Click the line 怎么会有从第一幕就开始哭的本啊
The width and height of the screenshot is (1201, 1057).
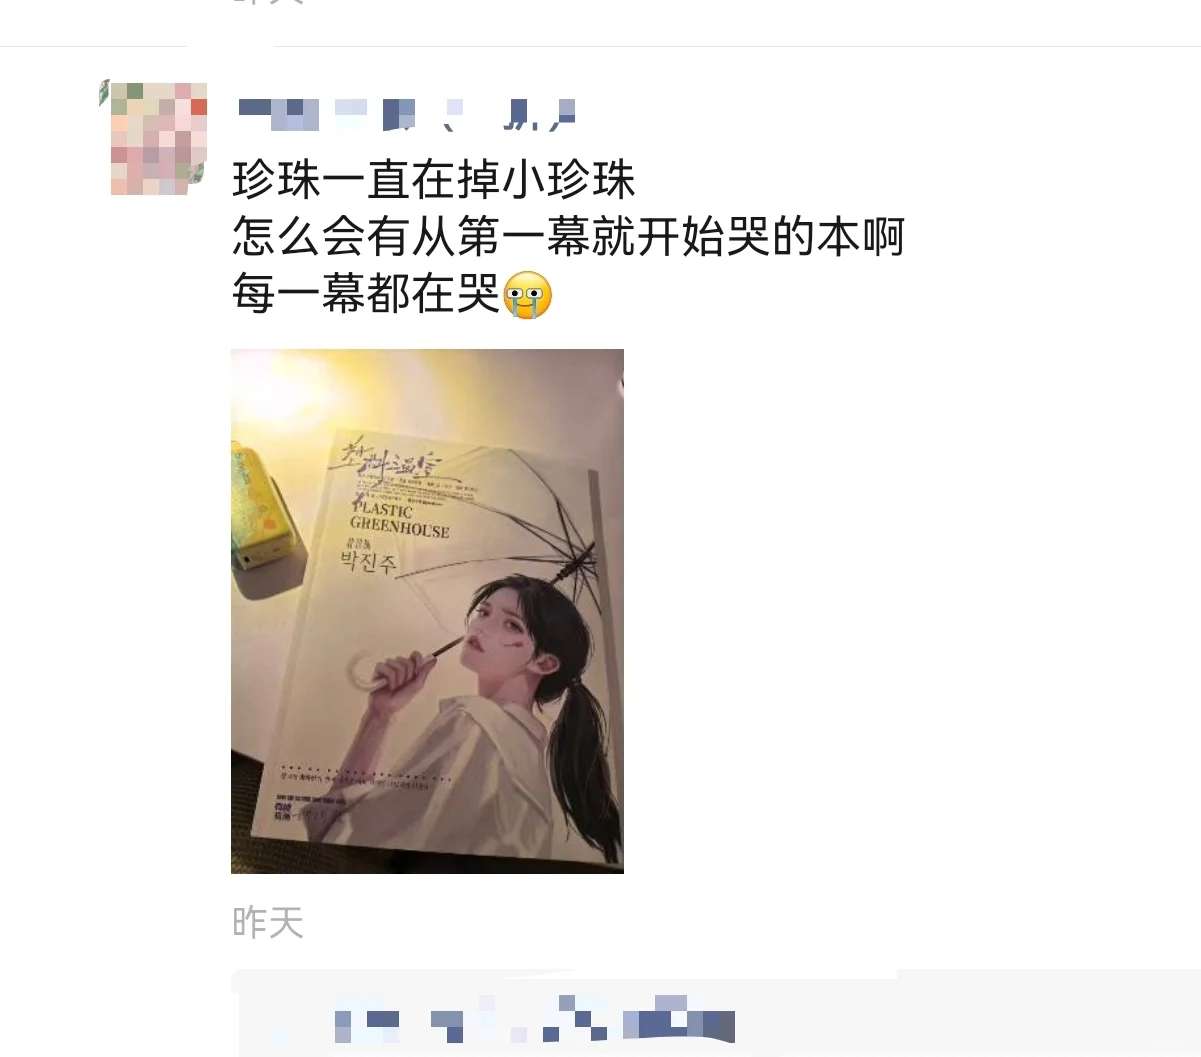click(568, 237)
